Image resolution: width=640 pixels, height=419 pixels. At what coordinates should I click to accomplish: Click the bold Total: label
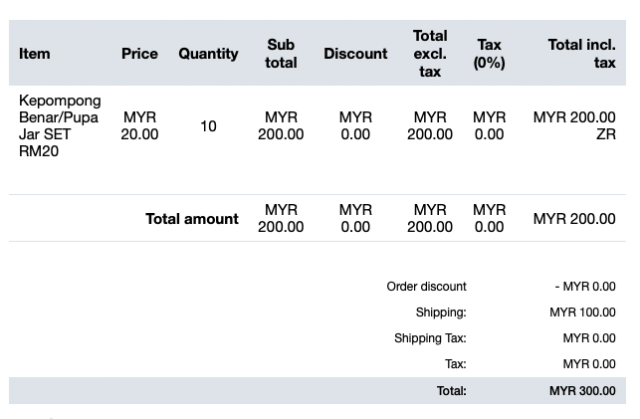[451, 391]
